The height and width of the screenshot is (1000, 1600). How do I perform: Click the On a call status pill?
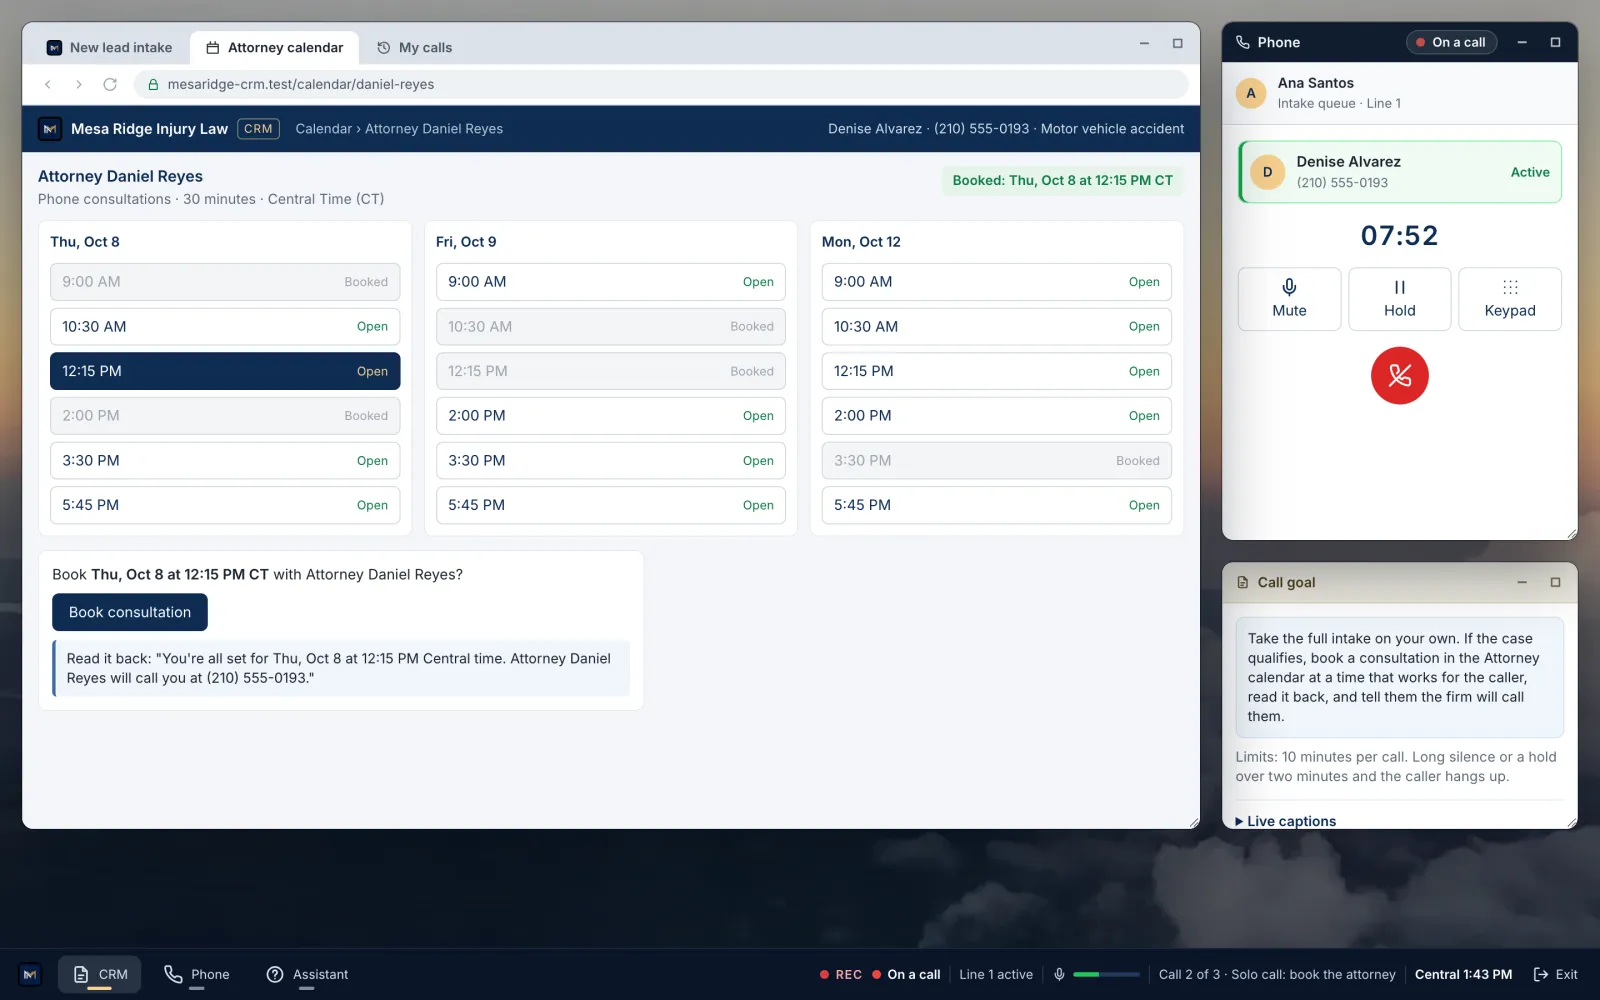pos(1451,42)
